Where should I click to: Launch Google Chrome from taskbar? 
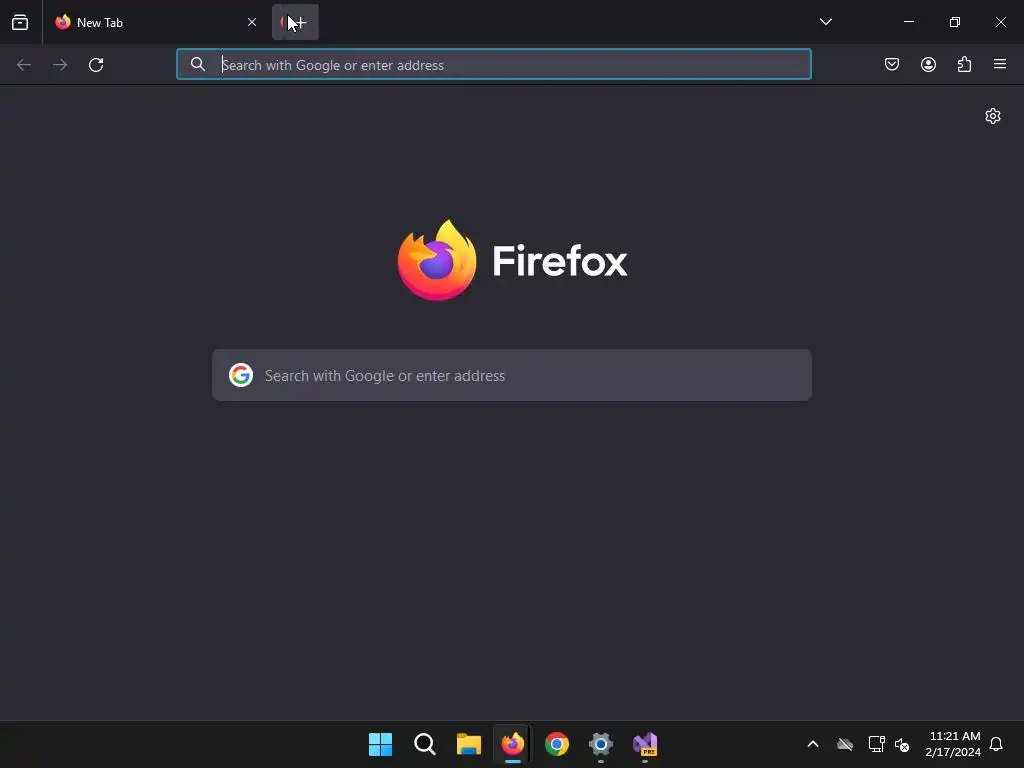coord(557,744)
